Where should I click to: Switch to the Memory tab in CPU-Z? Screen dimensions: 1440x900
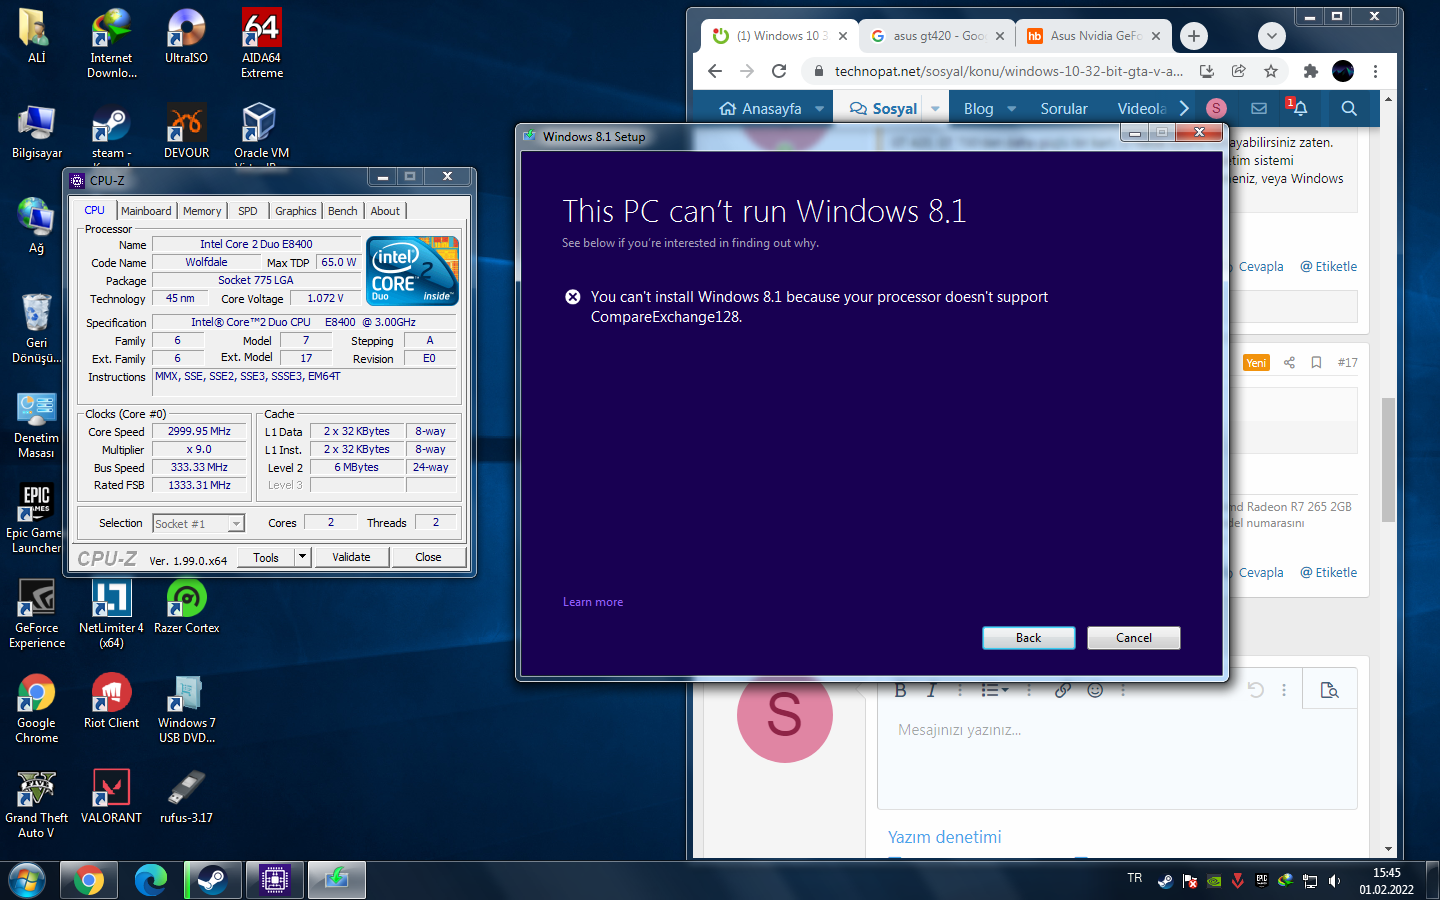click(x=202, y=211)
